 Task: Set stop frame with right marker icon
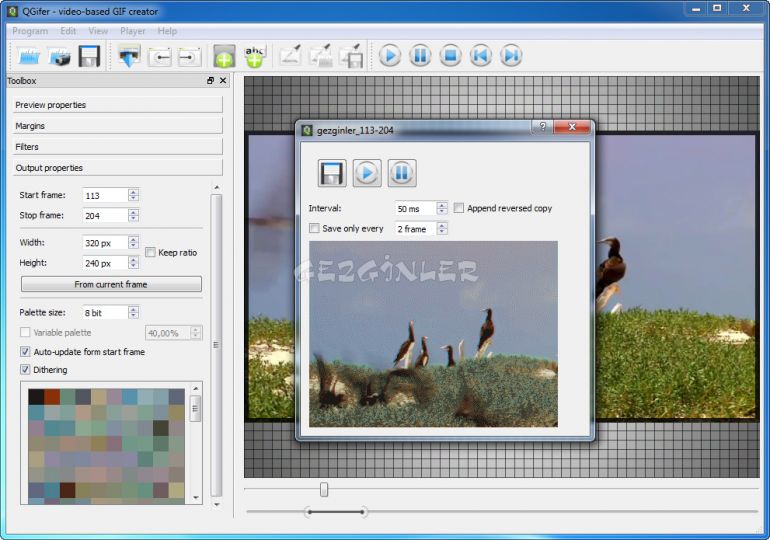click(189, 57)
